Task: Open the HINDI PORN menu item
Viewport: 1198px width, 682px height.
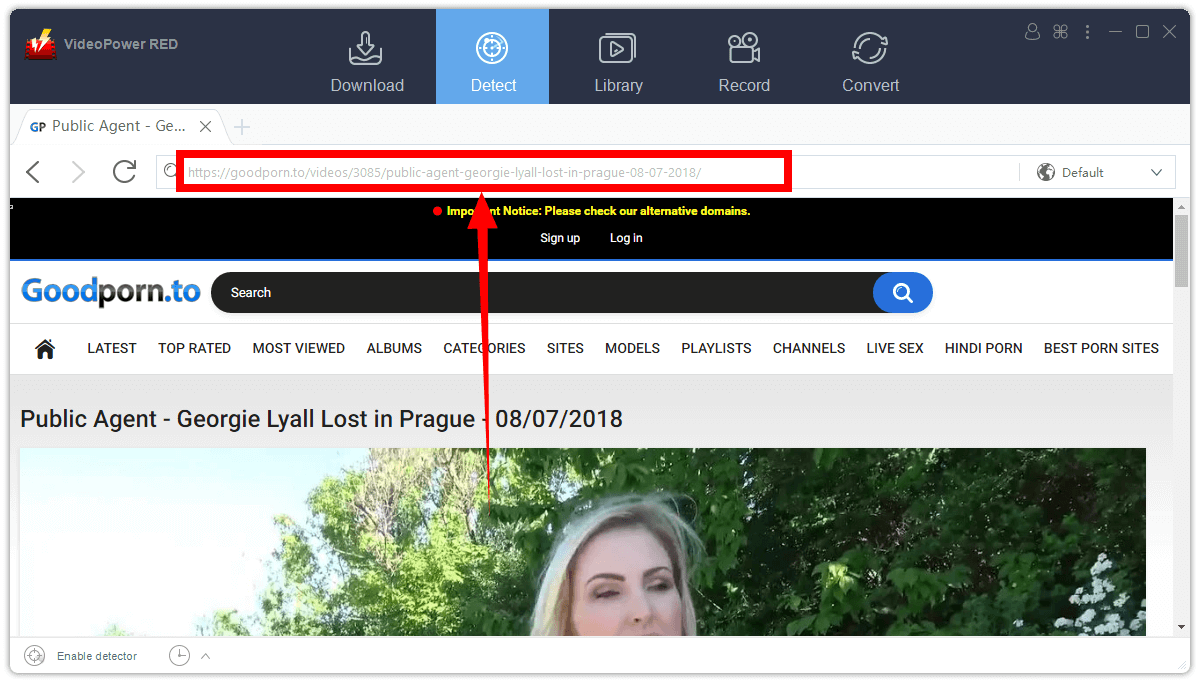Action: point(983,349)
